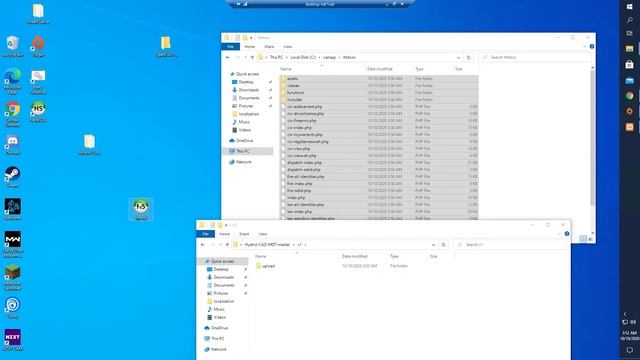Expand the ribbon chevron in the htdocs window
The width and height of the screenshot is (640, 360).
coord(584,47)
